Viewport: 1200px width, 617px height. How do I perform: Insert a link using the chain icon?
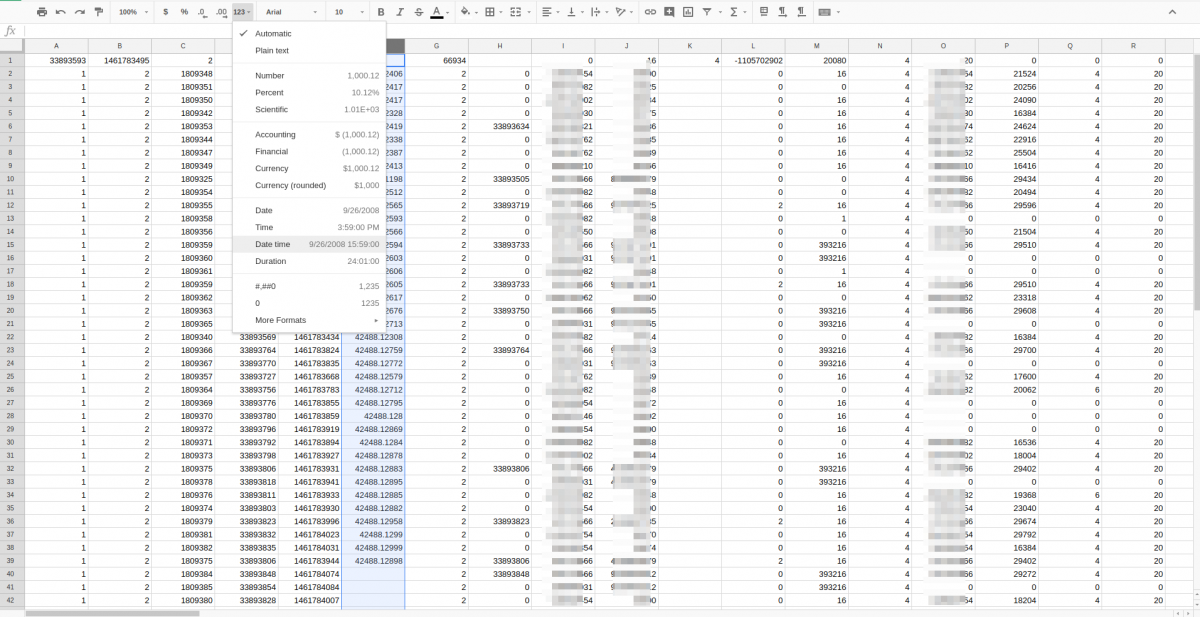coord(650,12)
